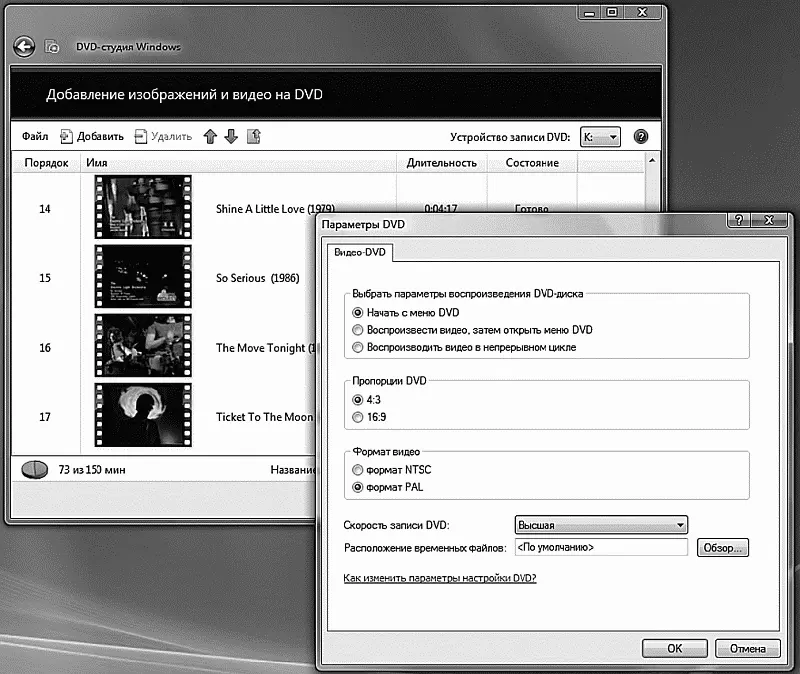The height and width of the screenshot is (674, 800).
Task: Select 'Воспроизвести видео, затем открыть меню DVD' option
Action: pyautogui.click(x=358, y=329)
